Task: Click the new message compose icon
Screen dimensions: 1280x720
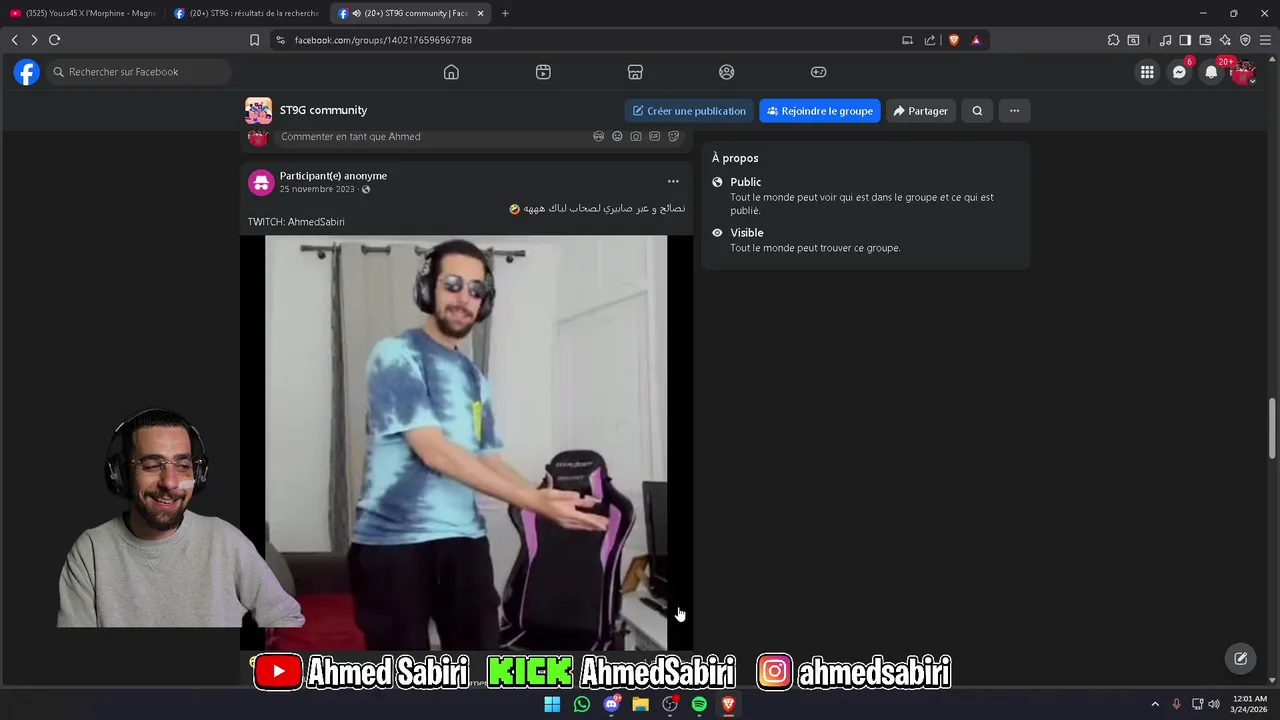Action: coord(1240,658)
